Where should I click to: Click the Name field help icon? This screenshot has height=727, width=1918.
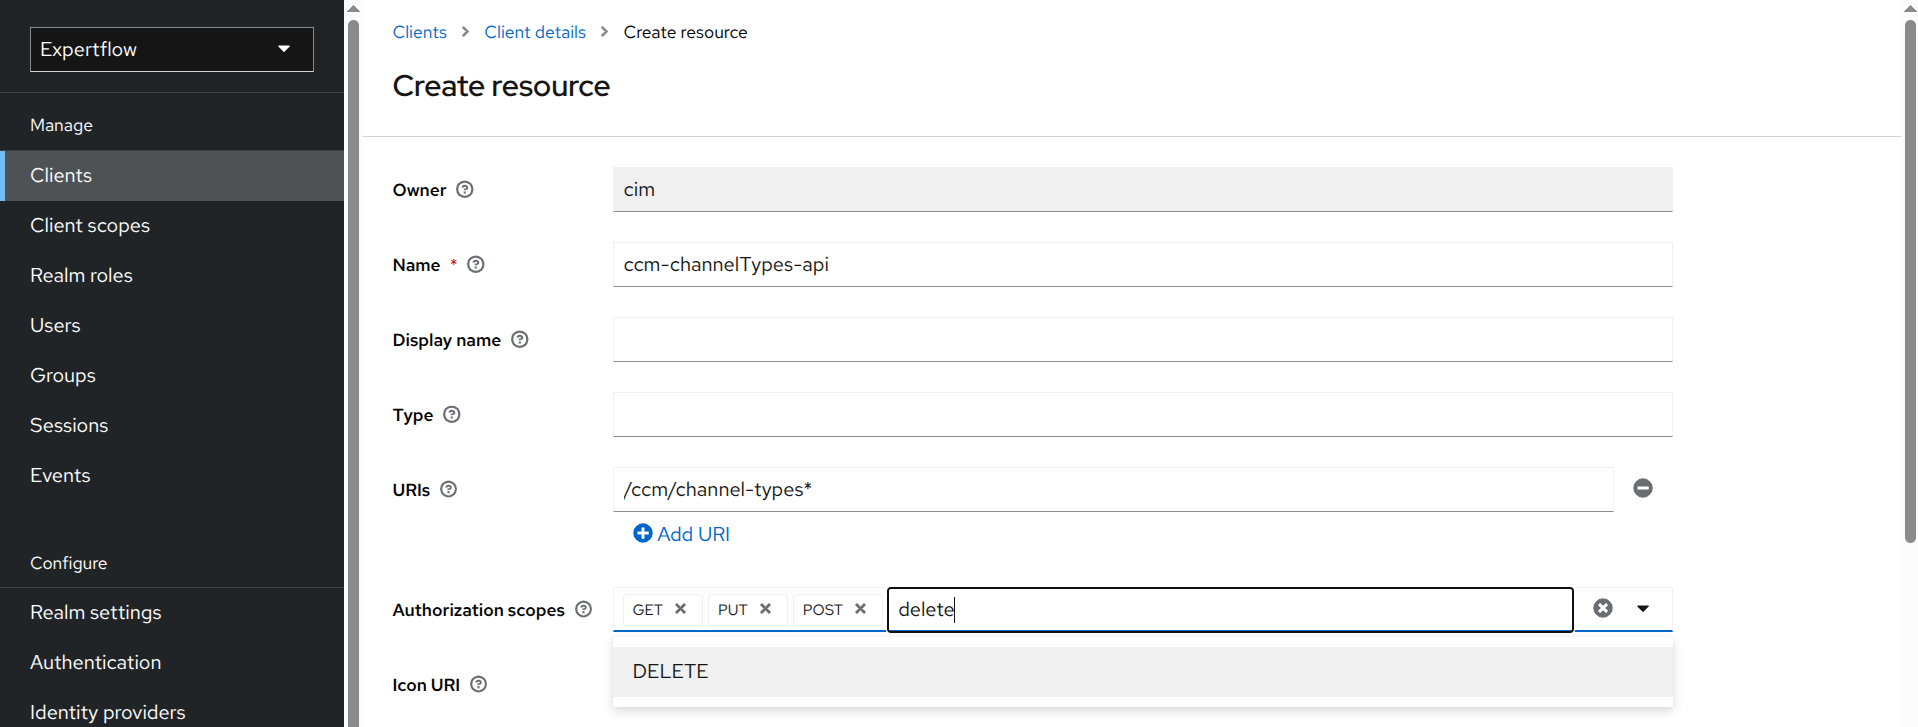click(x=476, y=265)
